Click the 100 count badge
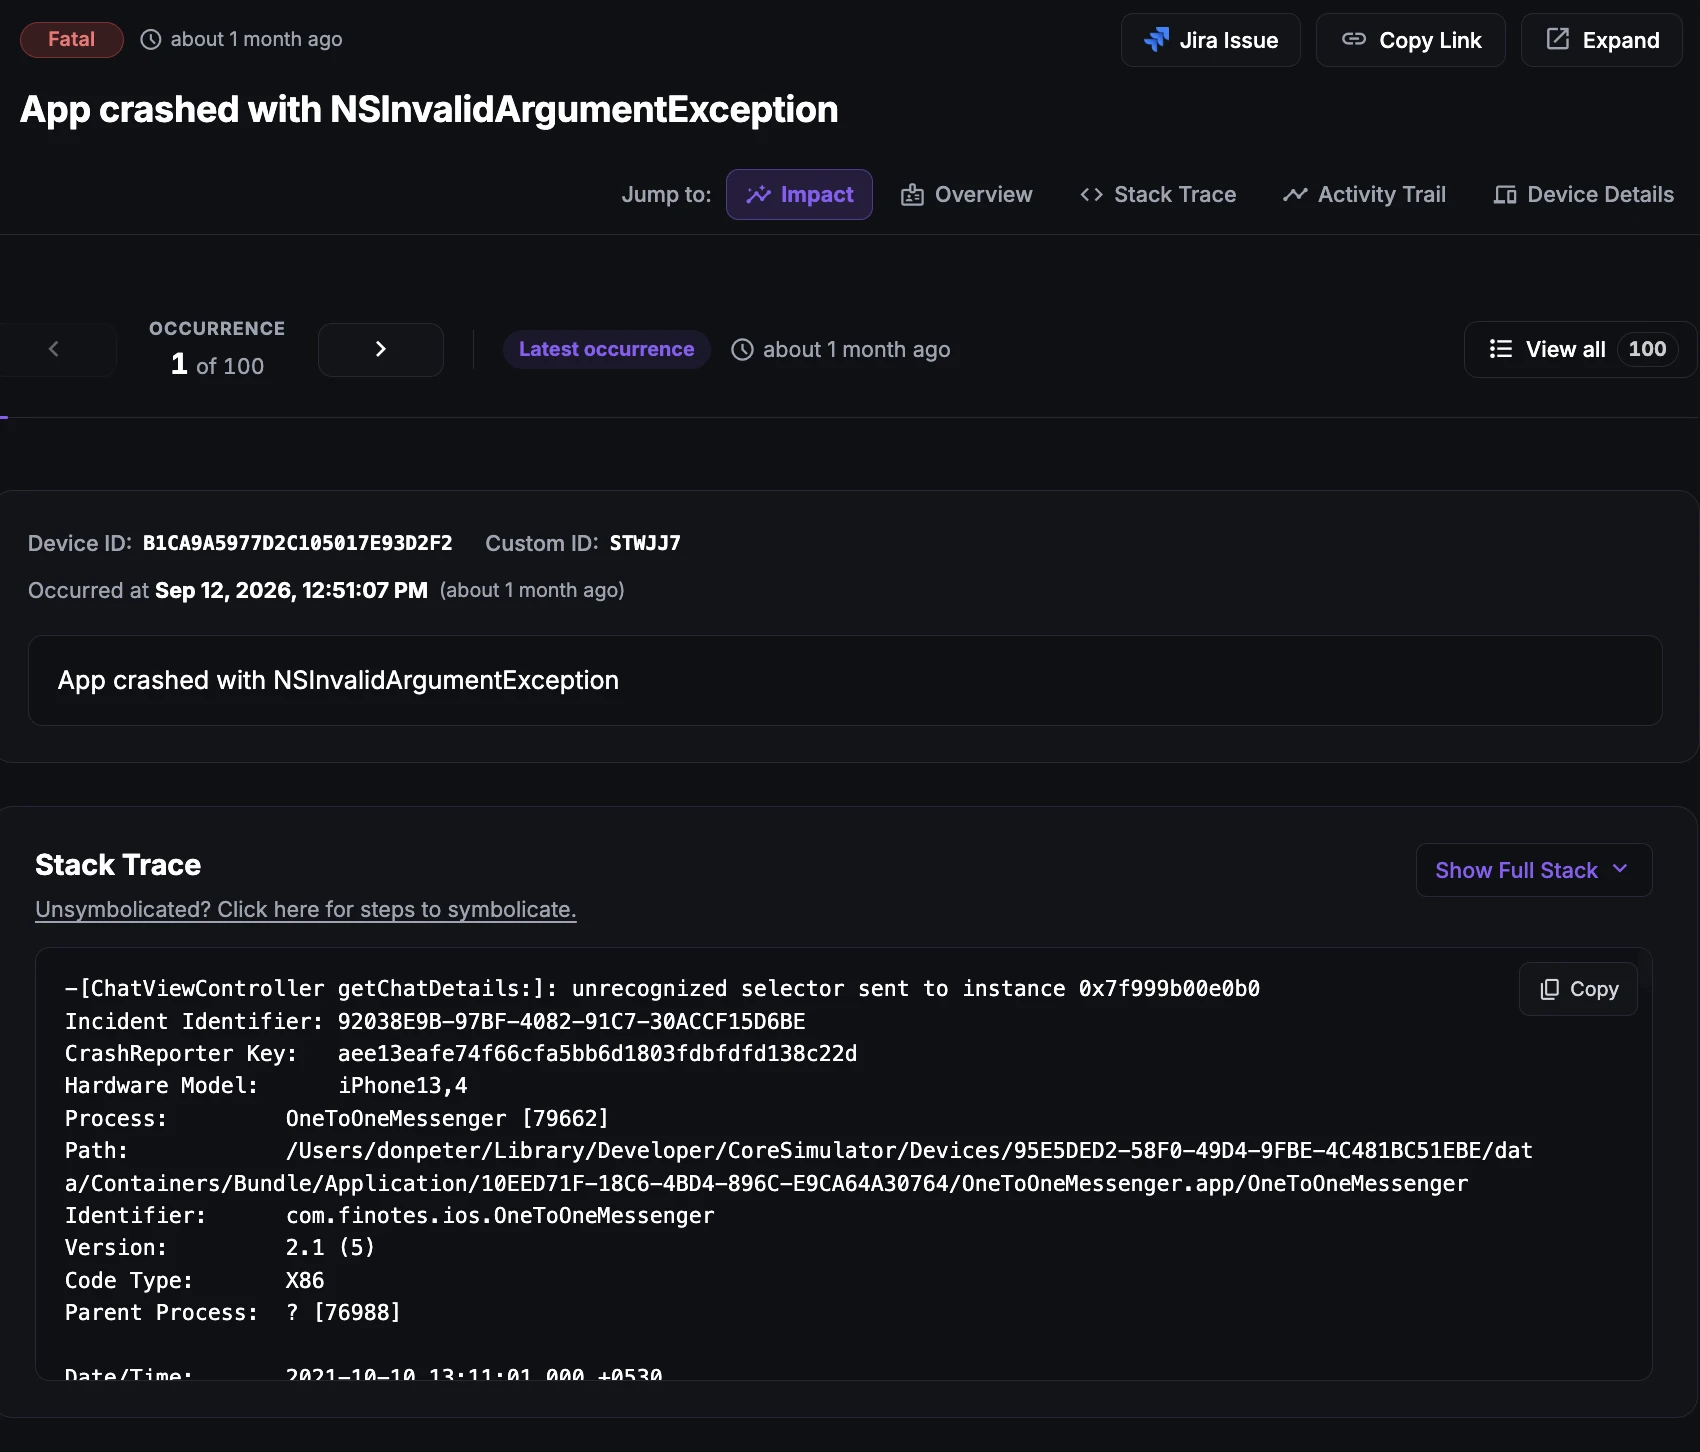1700x1452 pixels. click(x=1647, y=349)
